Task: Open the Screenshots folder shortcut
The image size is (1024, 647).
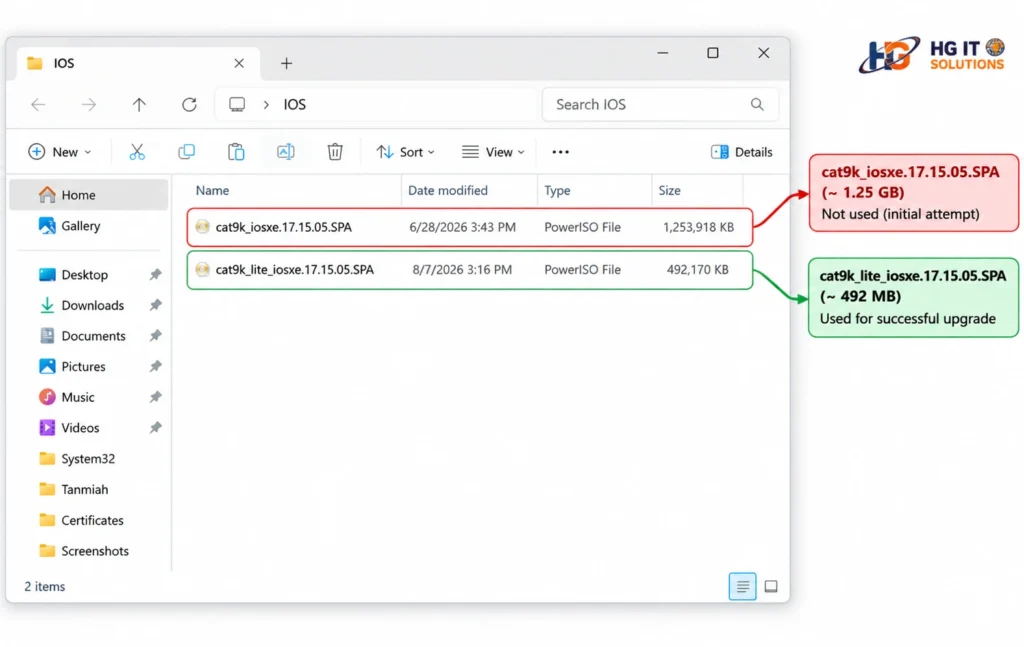Action: coord(89,551)
